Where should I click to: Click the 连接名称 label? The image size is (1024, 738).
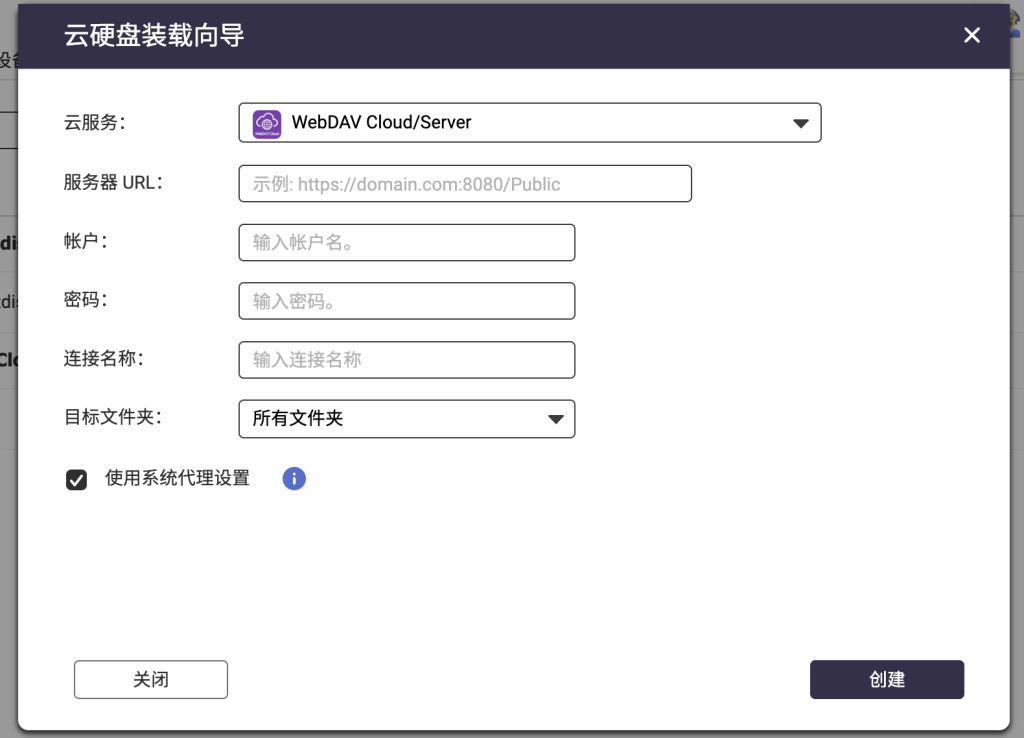click(103, 358)
